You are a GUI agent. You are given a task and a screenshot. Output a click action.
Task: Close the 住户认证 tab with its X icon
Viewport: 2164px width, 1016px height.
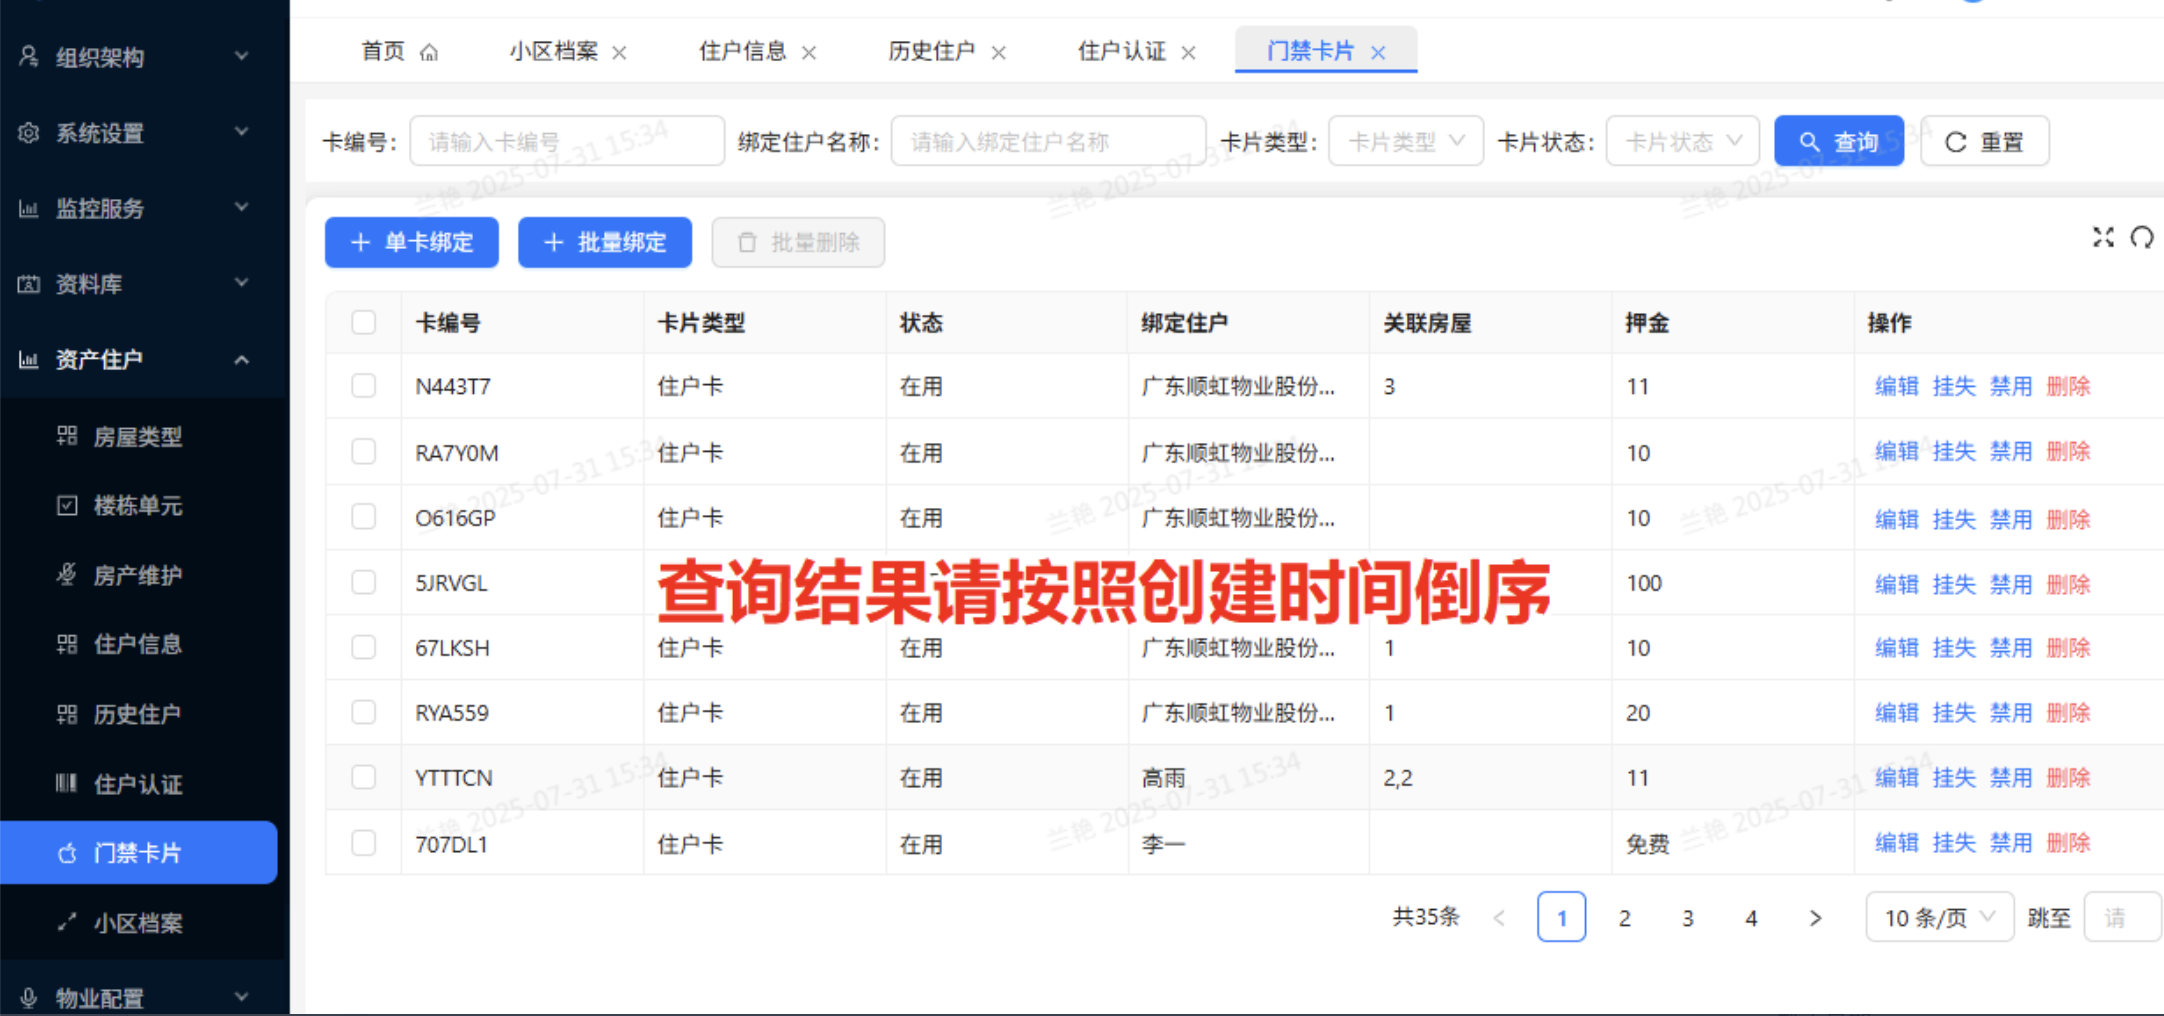point(1188,53)
